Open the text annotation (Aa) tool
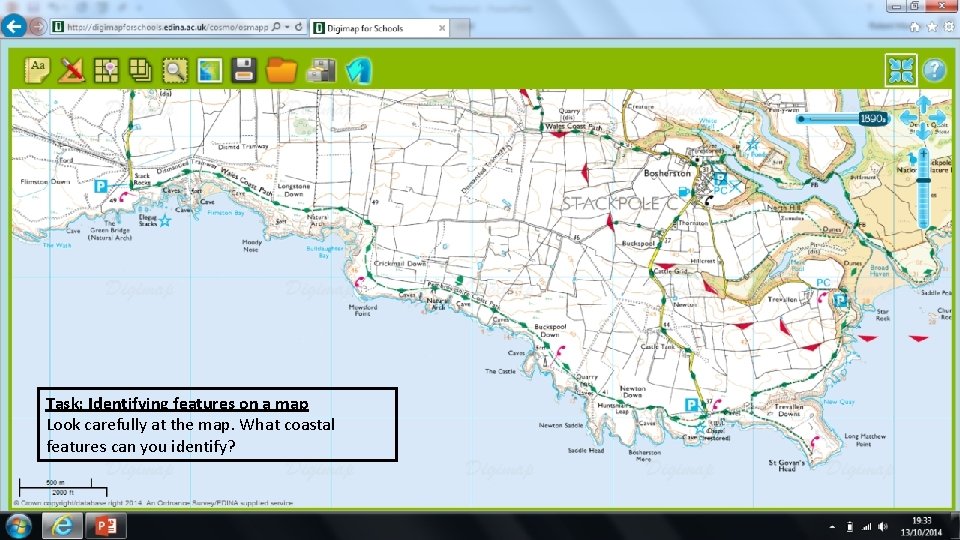The width and height of the screenshot is (960, 540). point(37,70)
